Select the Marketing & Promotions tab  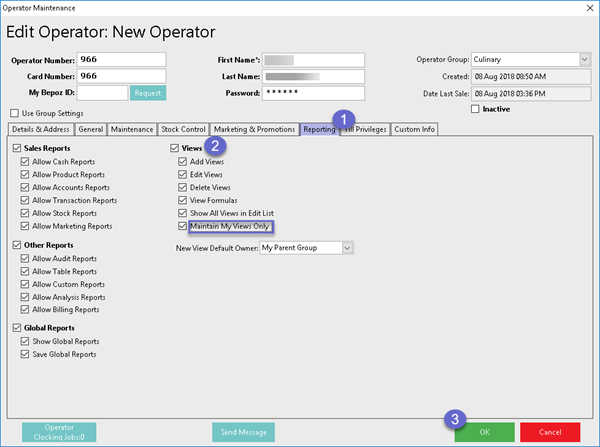point(255,129)
